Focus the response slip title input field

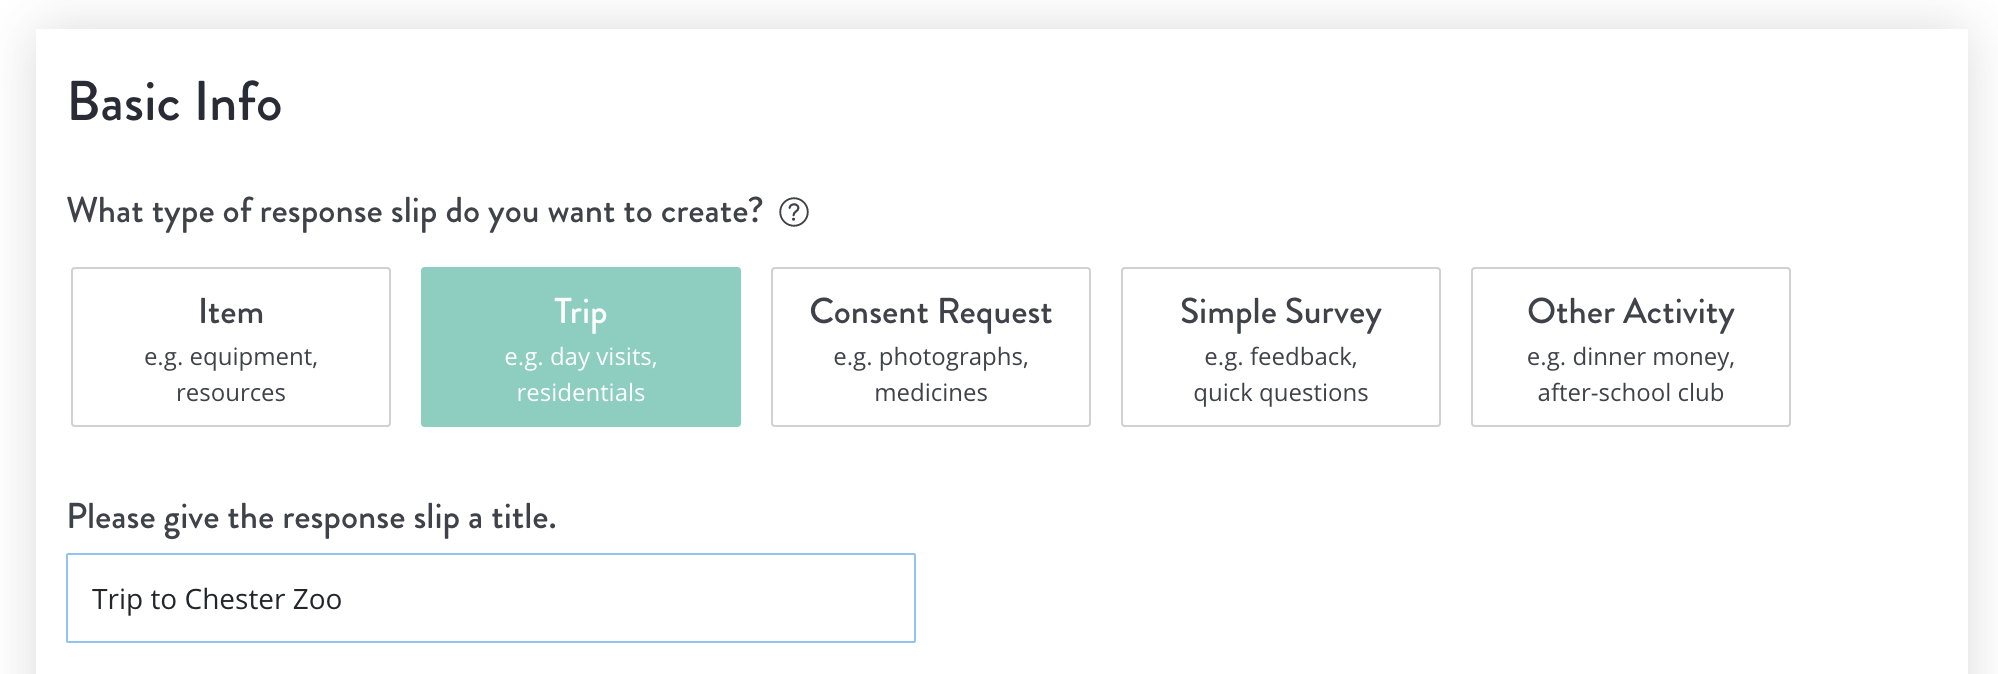coord(491,598)
